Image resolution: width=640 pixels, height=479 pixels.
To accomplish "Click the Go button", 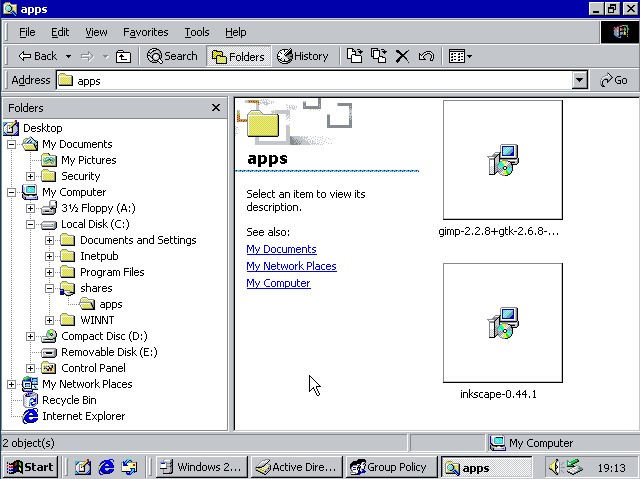I will pos(613,80).
